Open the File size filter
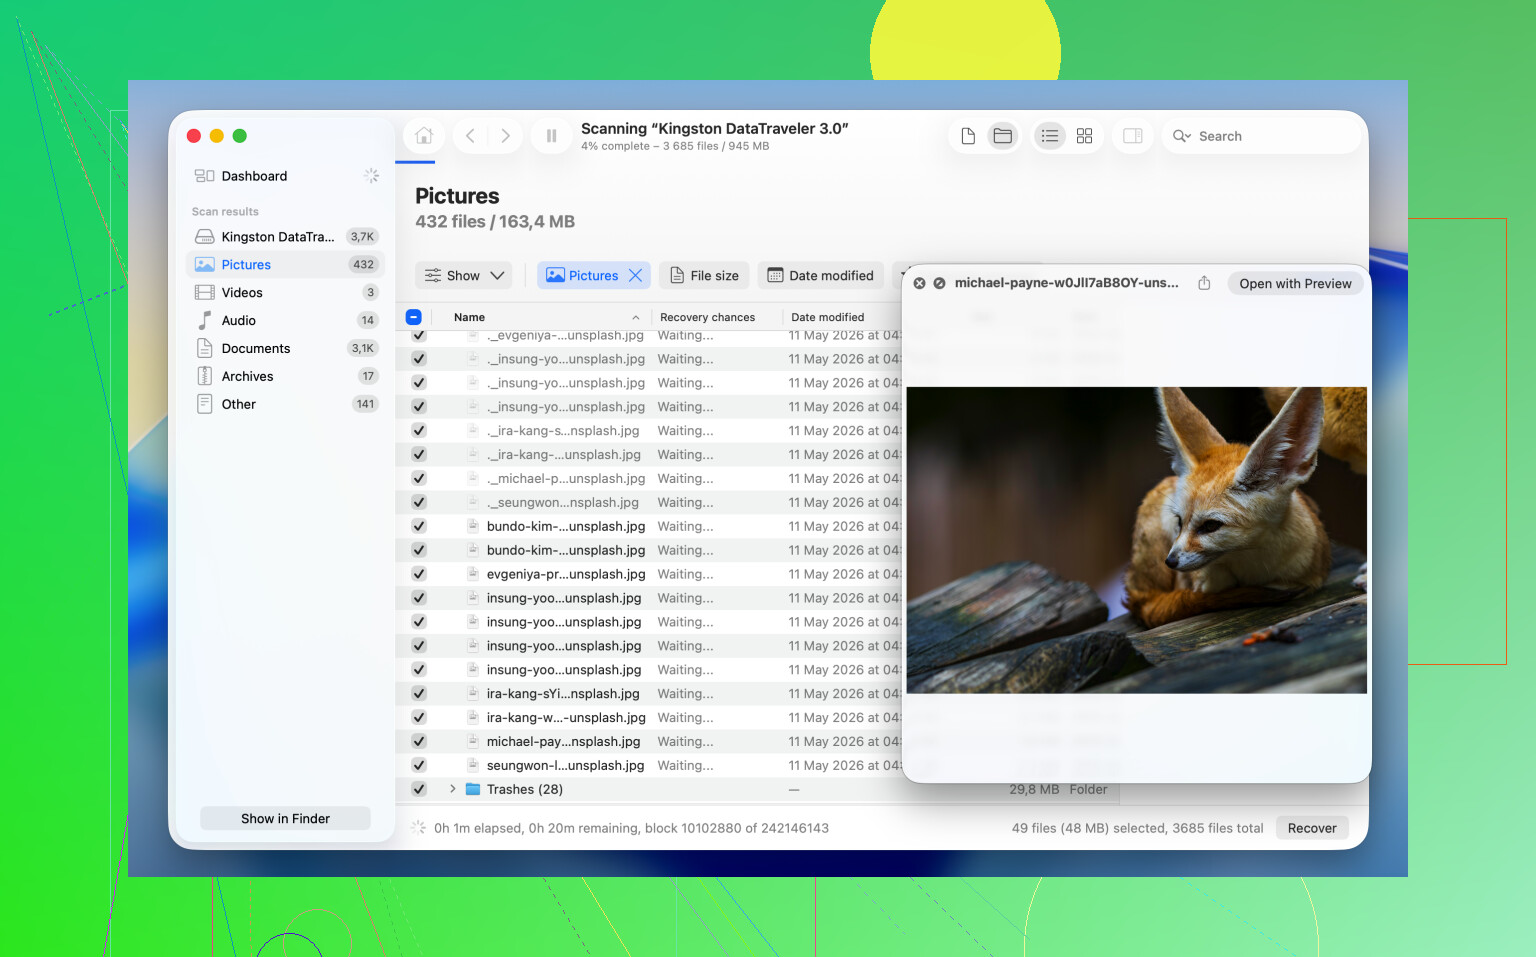Image resolution: width=1536 pixels, height=957 pixels. tap(704, 276)
